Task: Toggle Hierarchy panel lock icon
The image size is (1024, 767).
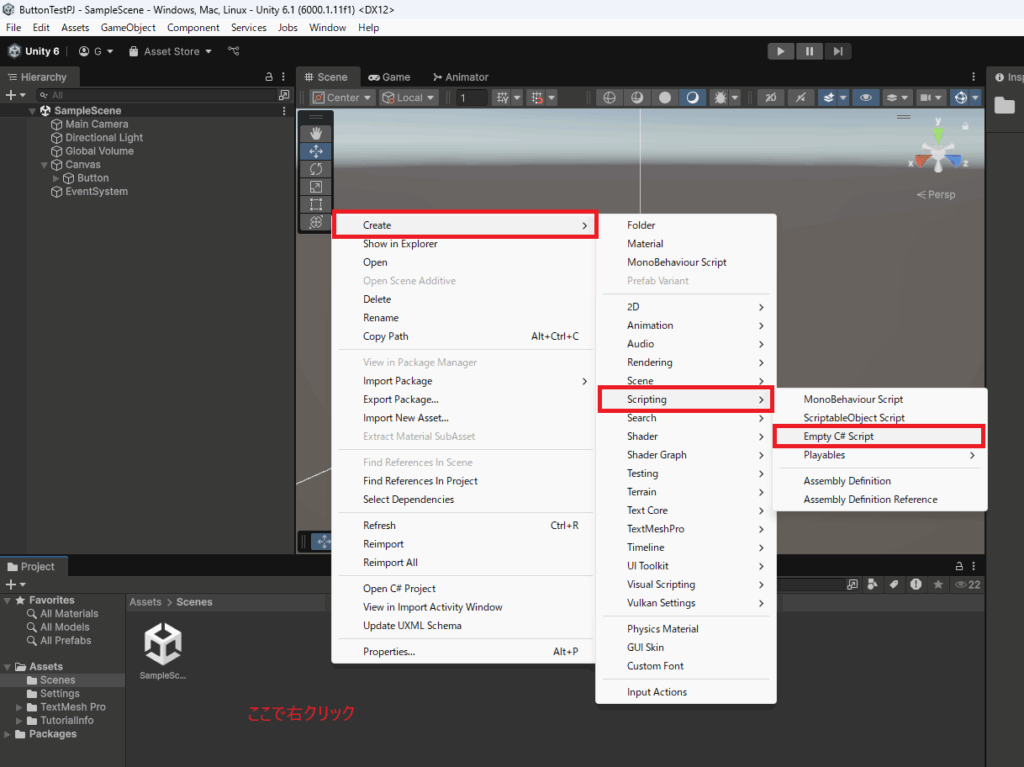Action: 268,76
